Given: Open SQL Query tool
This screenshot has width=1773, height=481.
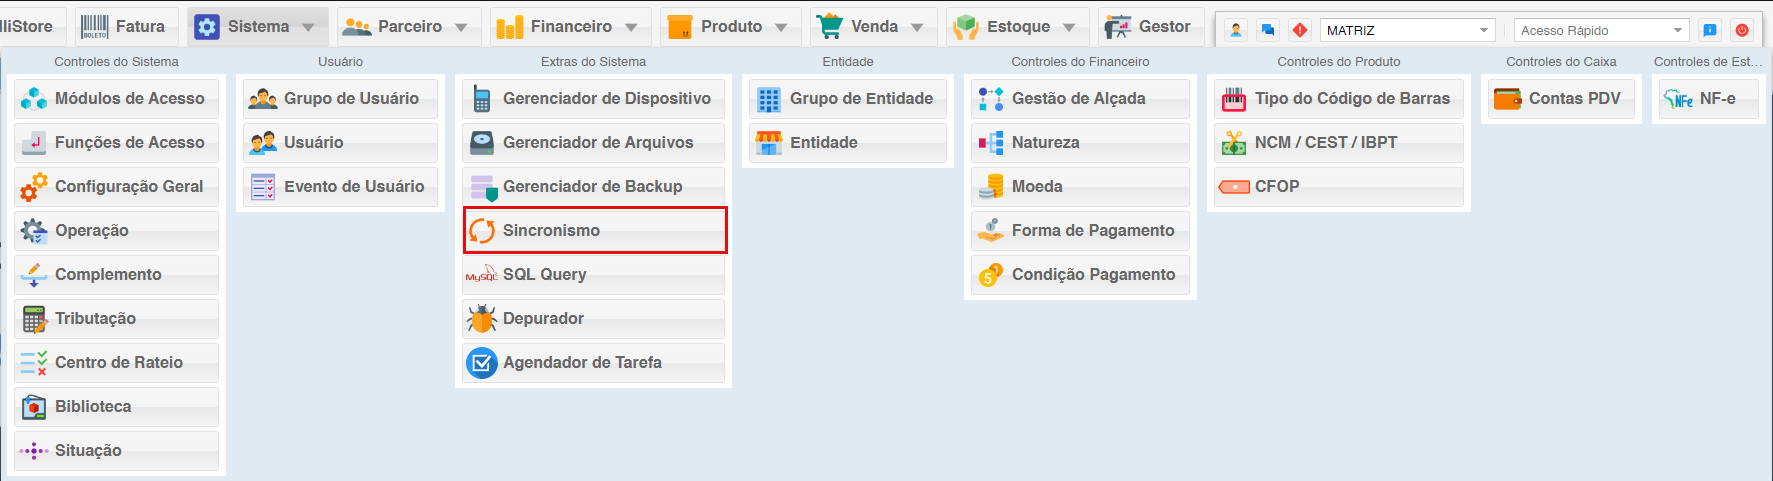Looking at the screenshot, I should coord(594,274).
